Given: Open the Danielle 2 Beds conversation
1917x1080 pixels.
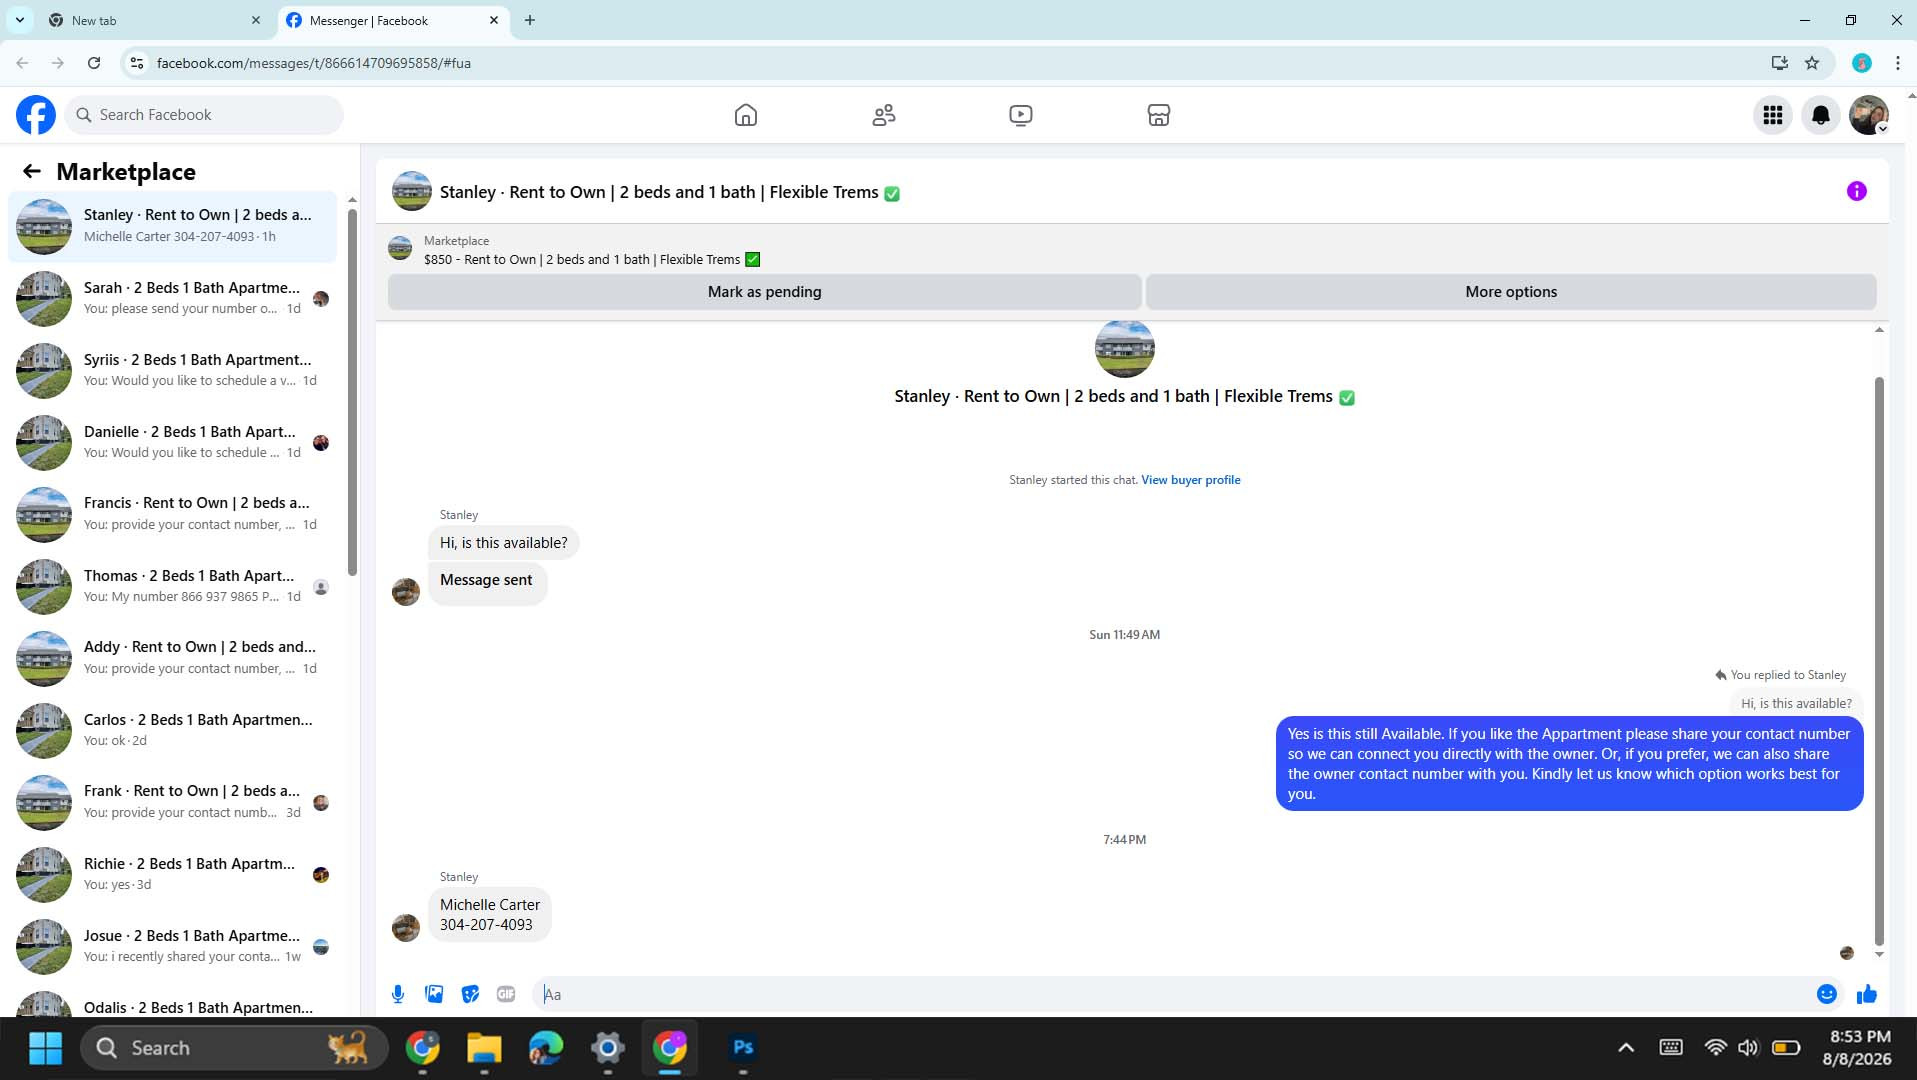Looking at the screenshot, I should (x=173, y=442).
